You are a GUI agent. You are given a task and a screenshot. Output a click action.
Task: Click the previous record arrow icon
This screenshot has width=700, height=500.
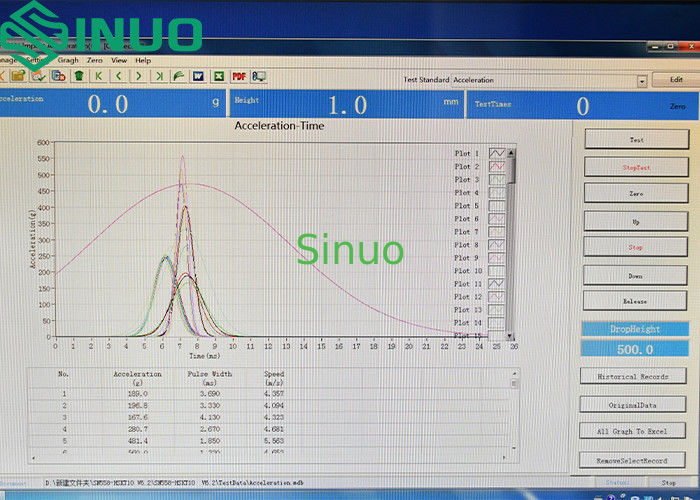click(119, 76)
